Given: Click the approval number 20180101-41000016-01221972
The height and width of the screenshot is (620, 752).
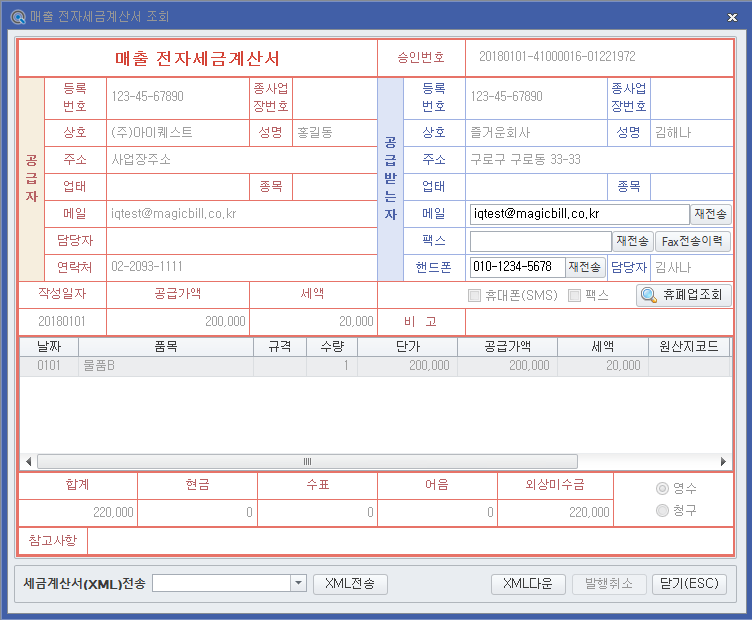Looking at the screenshot, I should pyautogui.click(x=557, y=57).
